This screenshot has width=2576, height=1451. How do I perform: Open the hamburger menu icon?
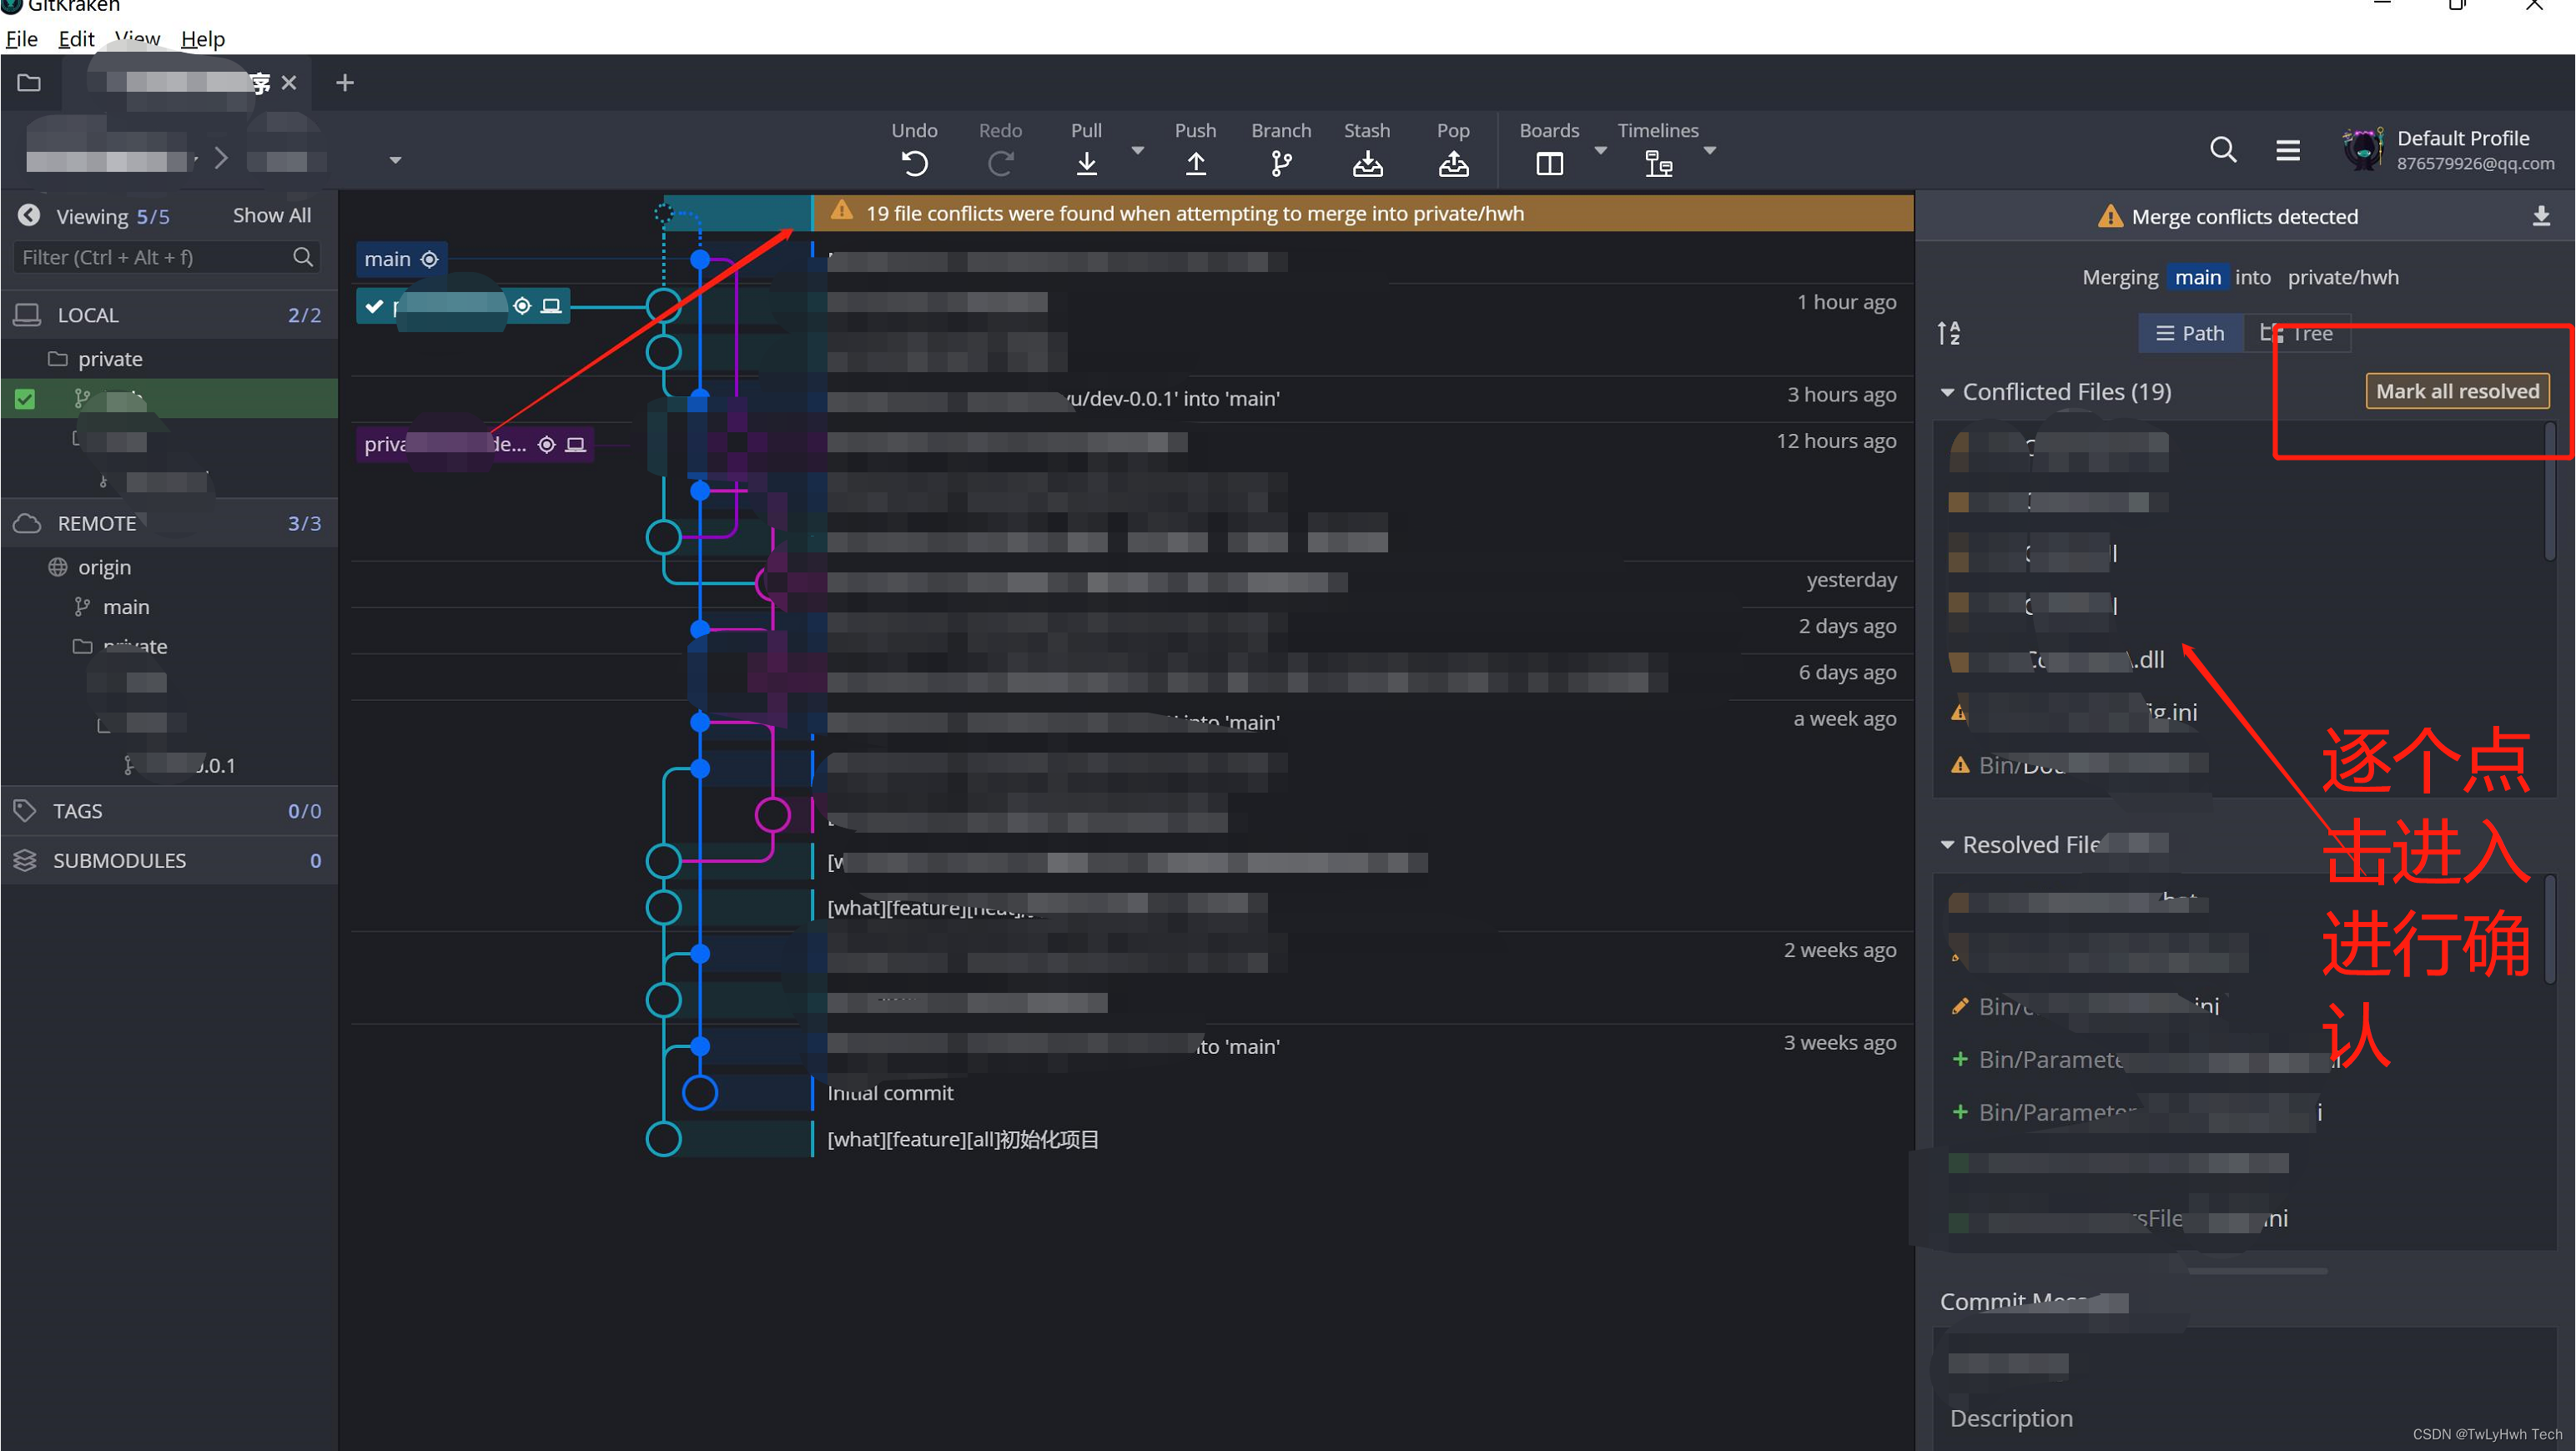[2288, 149]
